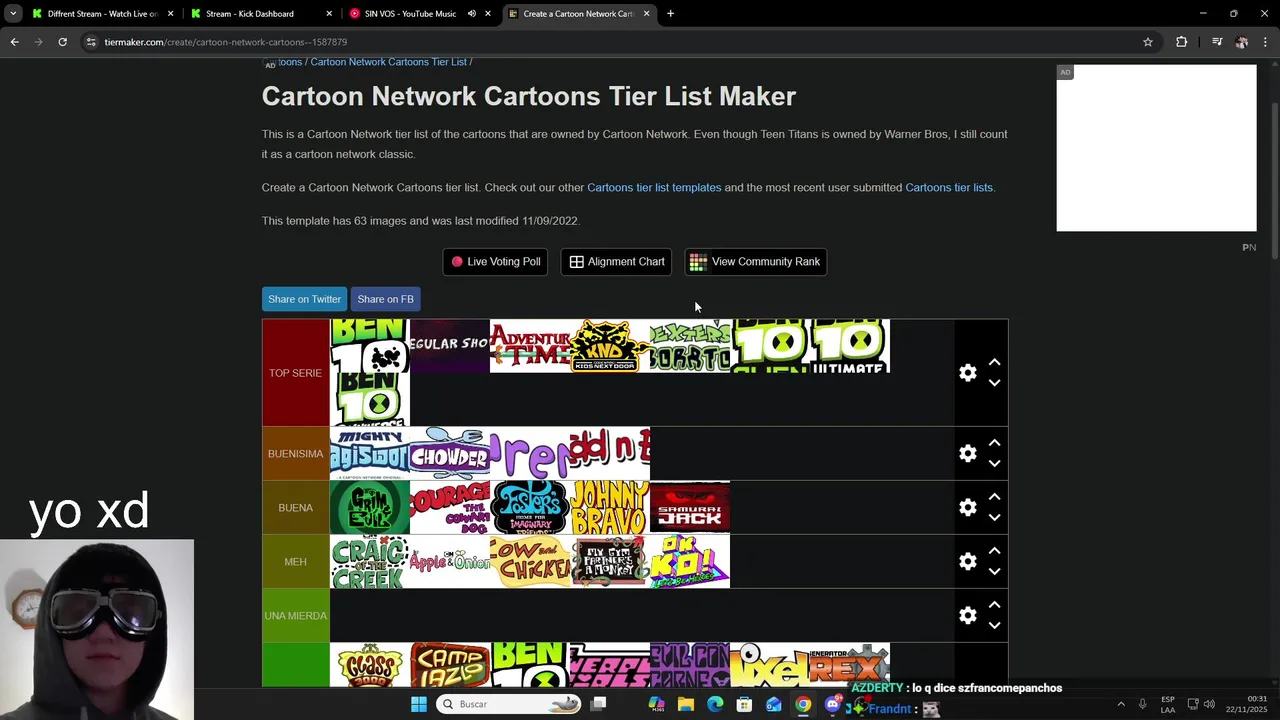
Task: Share on FB
Action: coord(385,299)
